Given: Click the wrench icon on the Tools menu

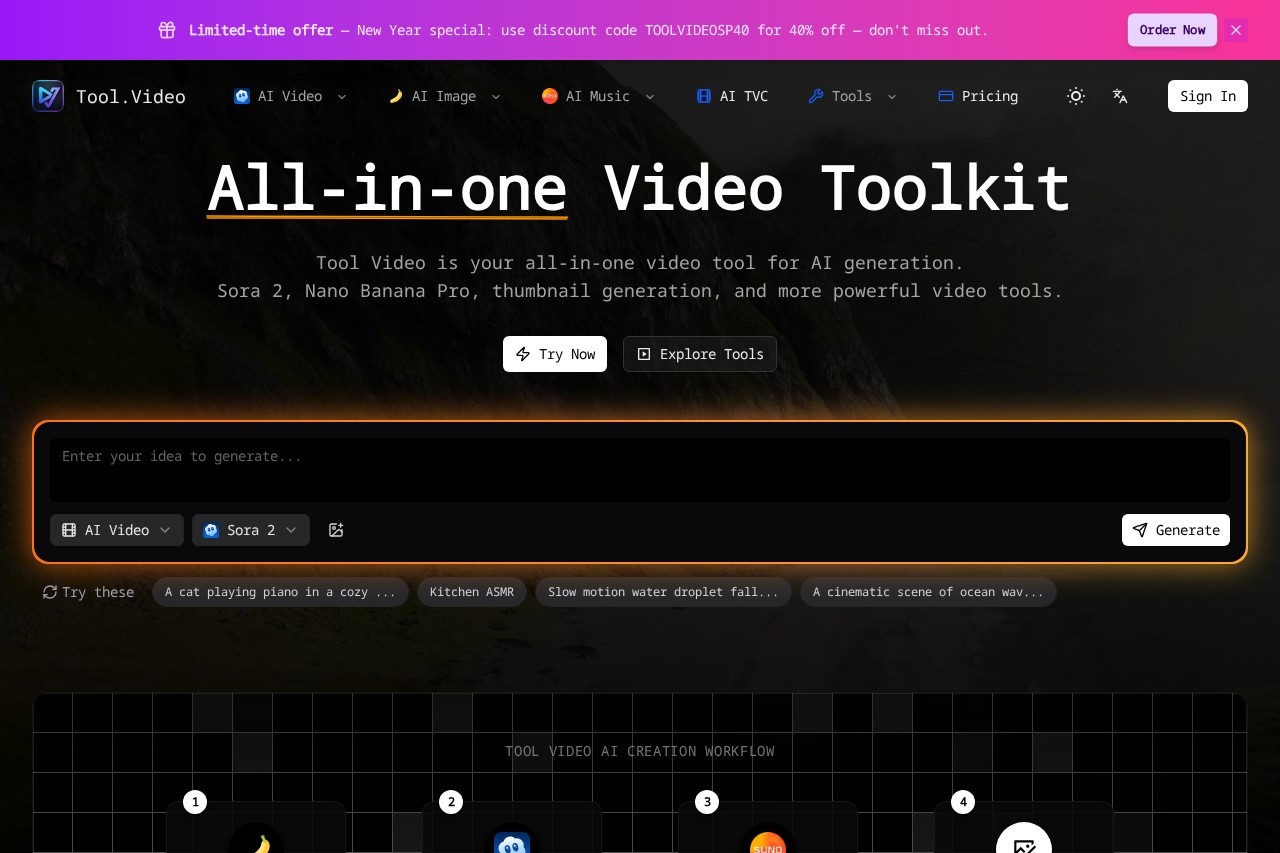Looking at the screenshot, I should (817, 96).
